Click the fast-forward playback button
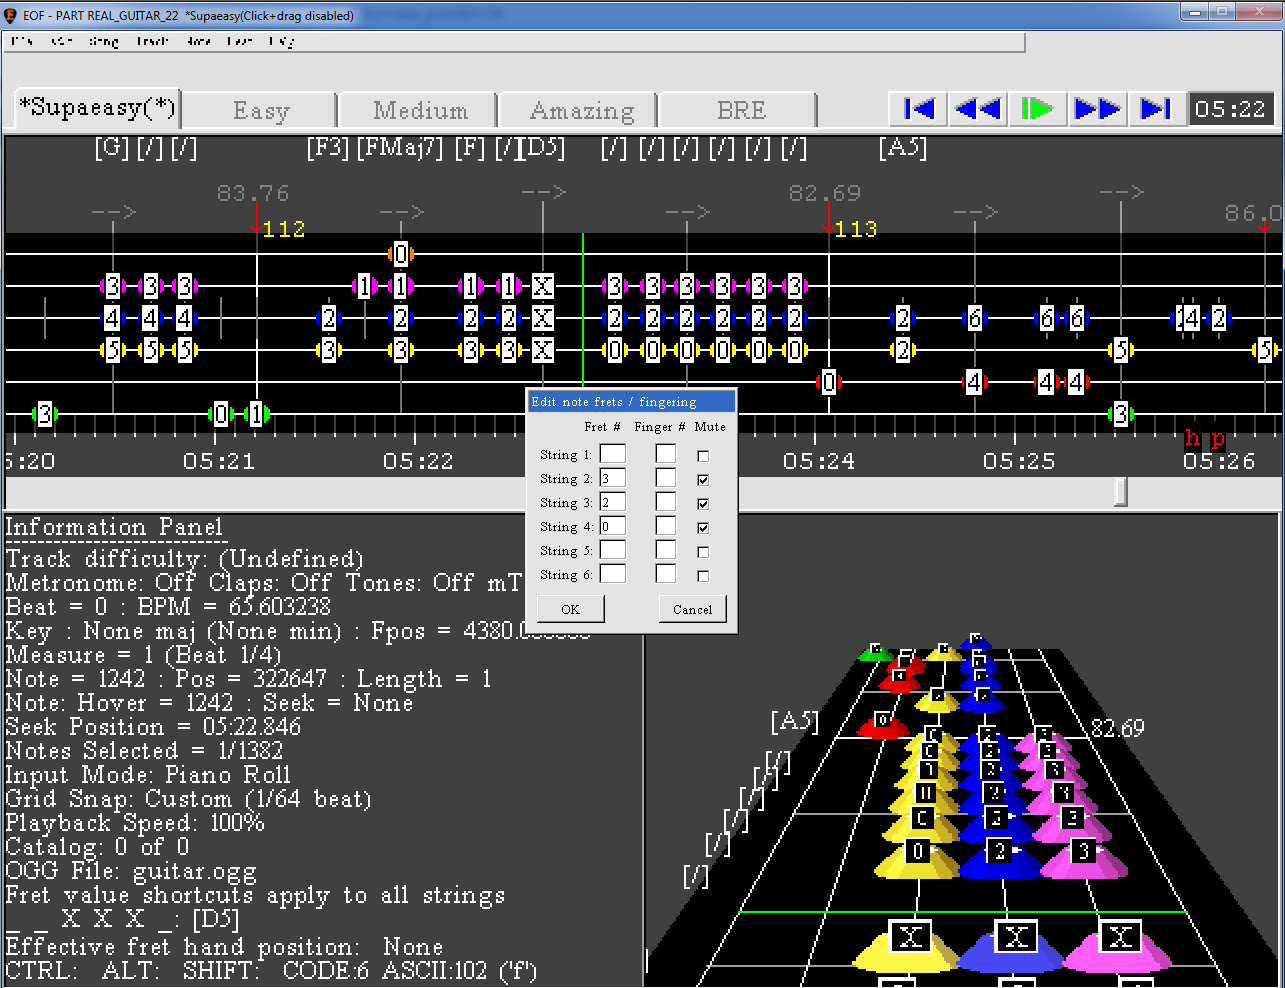This screenshot has width=1285, height=988. [x=1096, y=109]
